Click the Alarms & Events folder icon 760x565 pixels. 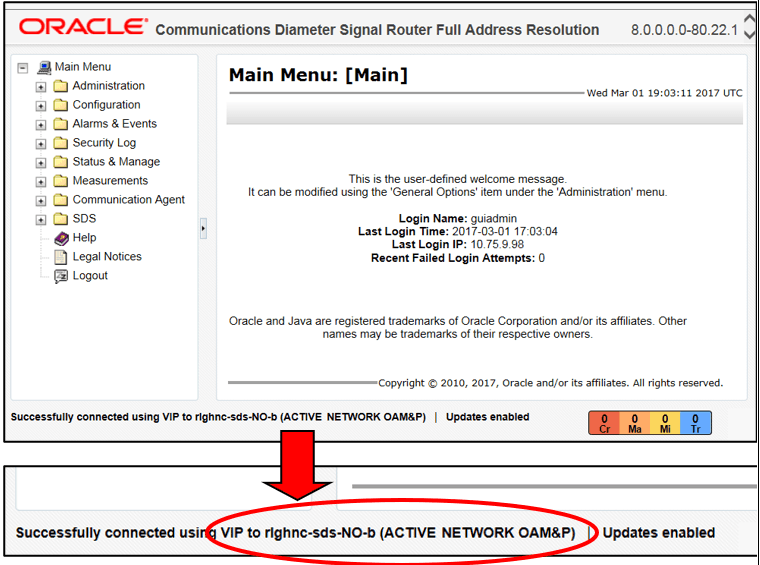pos(61,124)
